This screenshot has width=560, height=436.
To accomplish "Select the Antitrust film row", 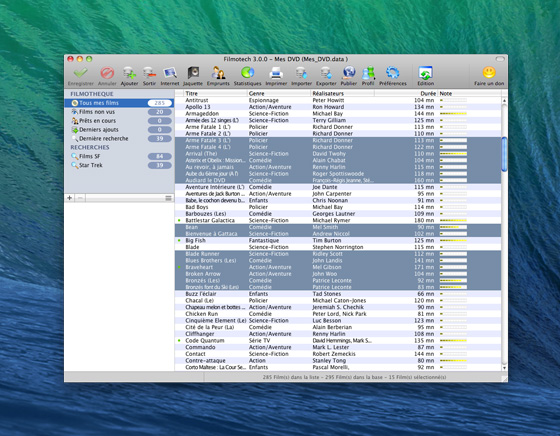I will [338, 100].
